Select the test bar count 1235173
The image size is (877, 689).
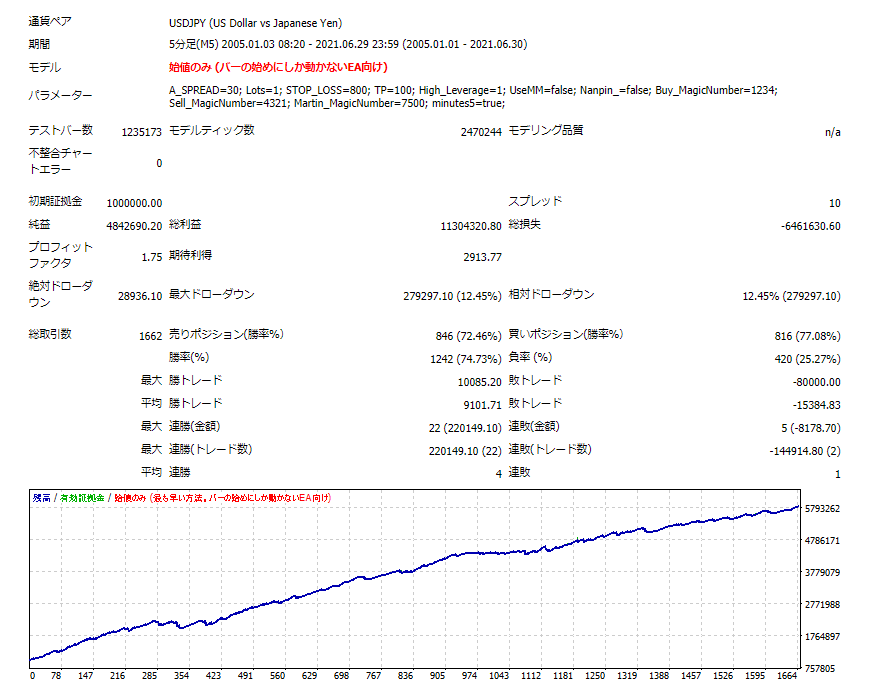[x=142, y=132]
